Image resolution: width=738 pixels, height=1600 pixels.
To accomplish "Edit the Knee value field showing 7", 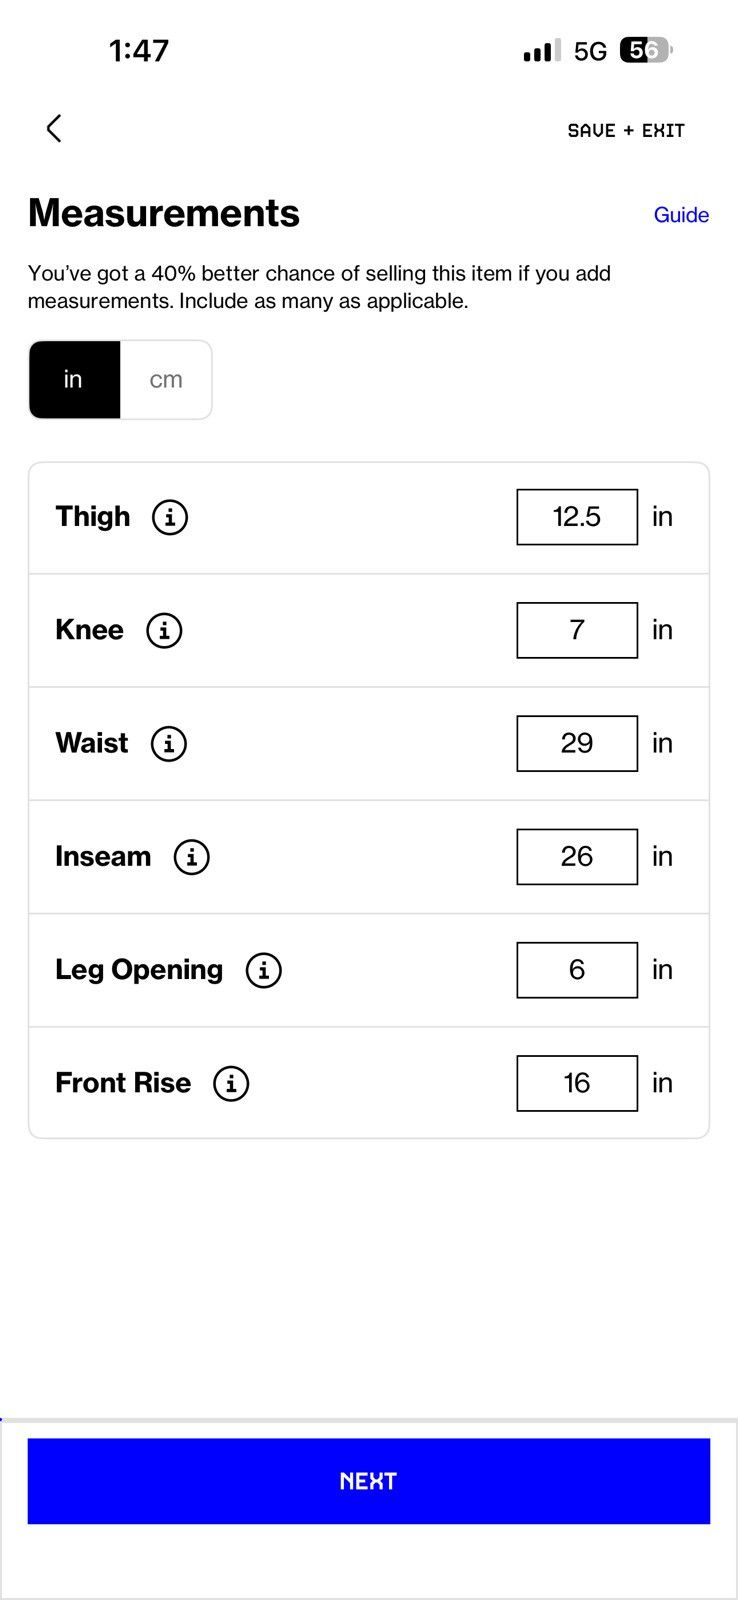I will click(x=577, y=630).
